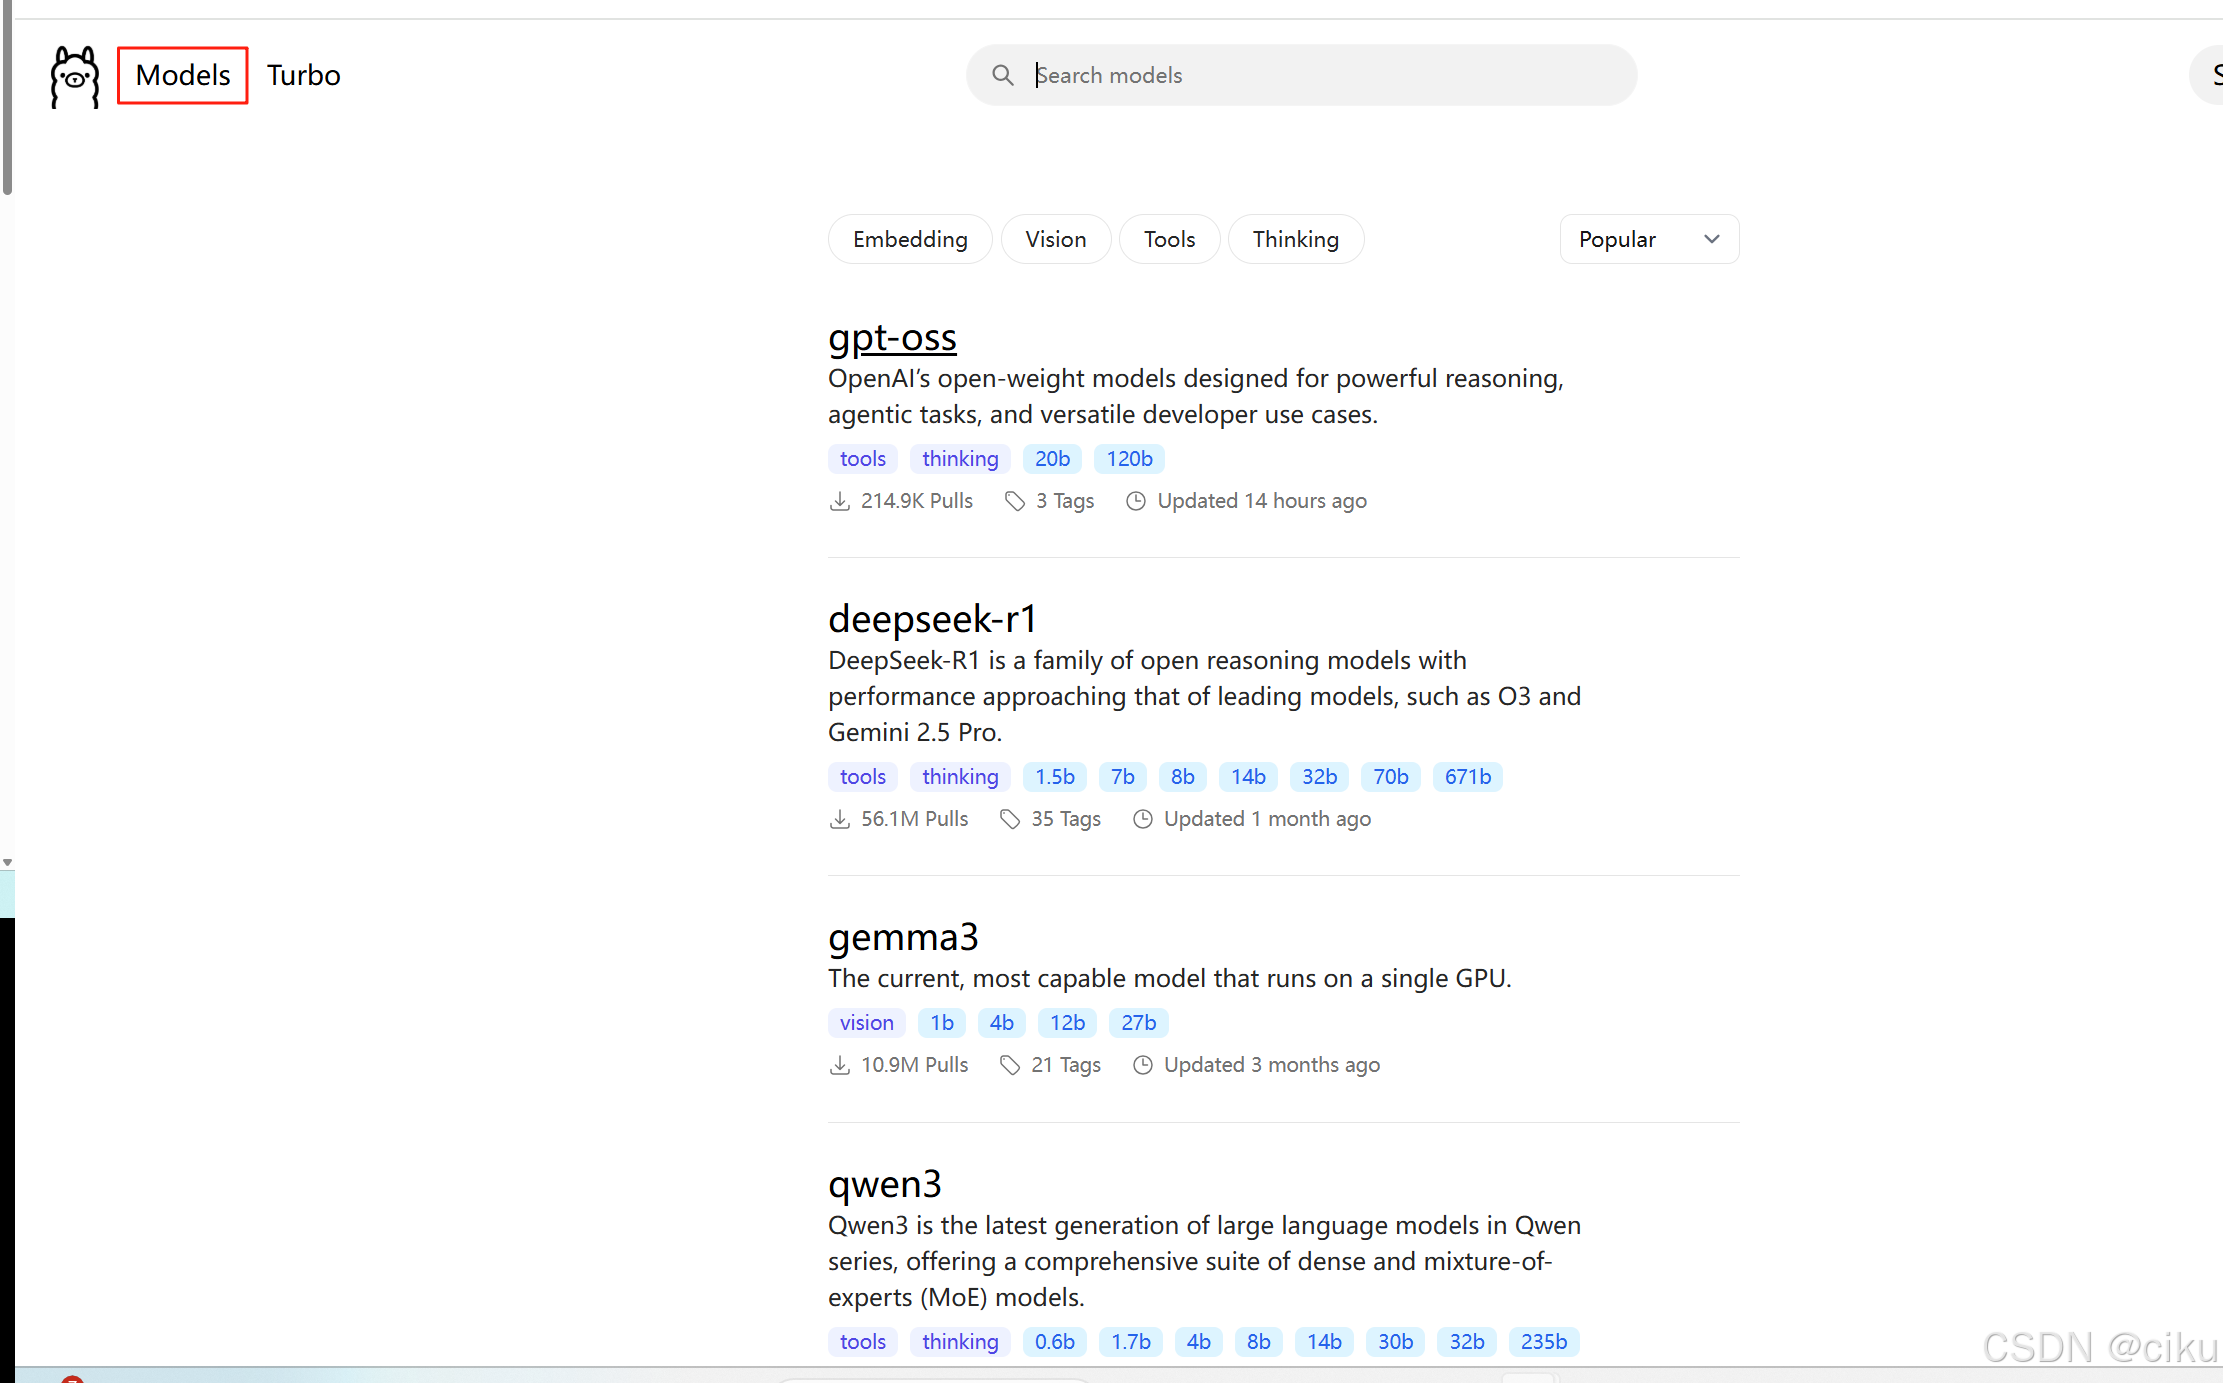Click the deepseek-r1 updated clock icon
This screenshot has width=2223, height=1383.
click(1143, 819)
